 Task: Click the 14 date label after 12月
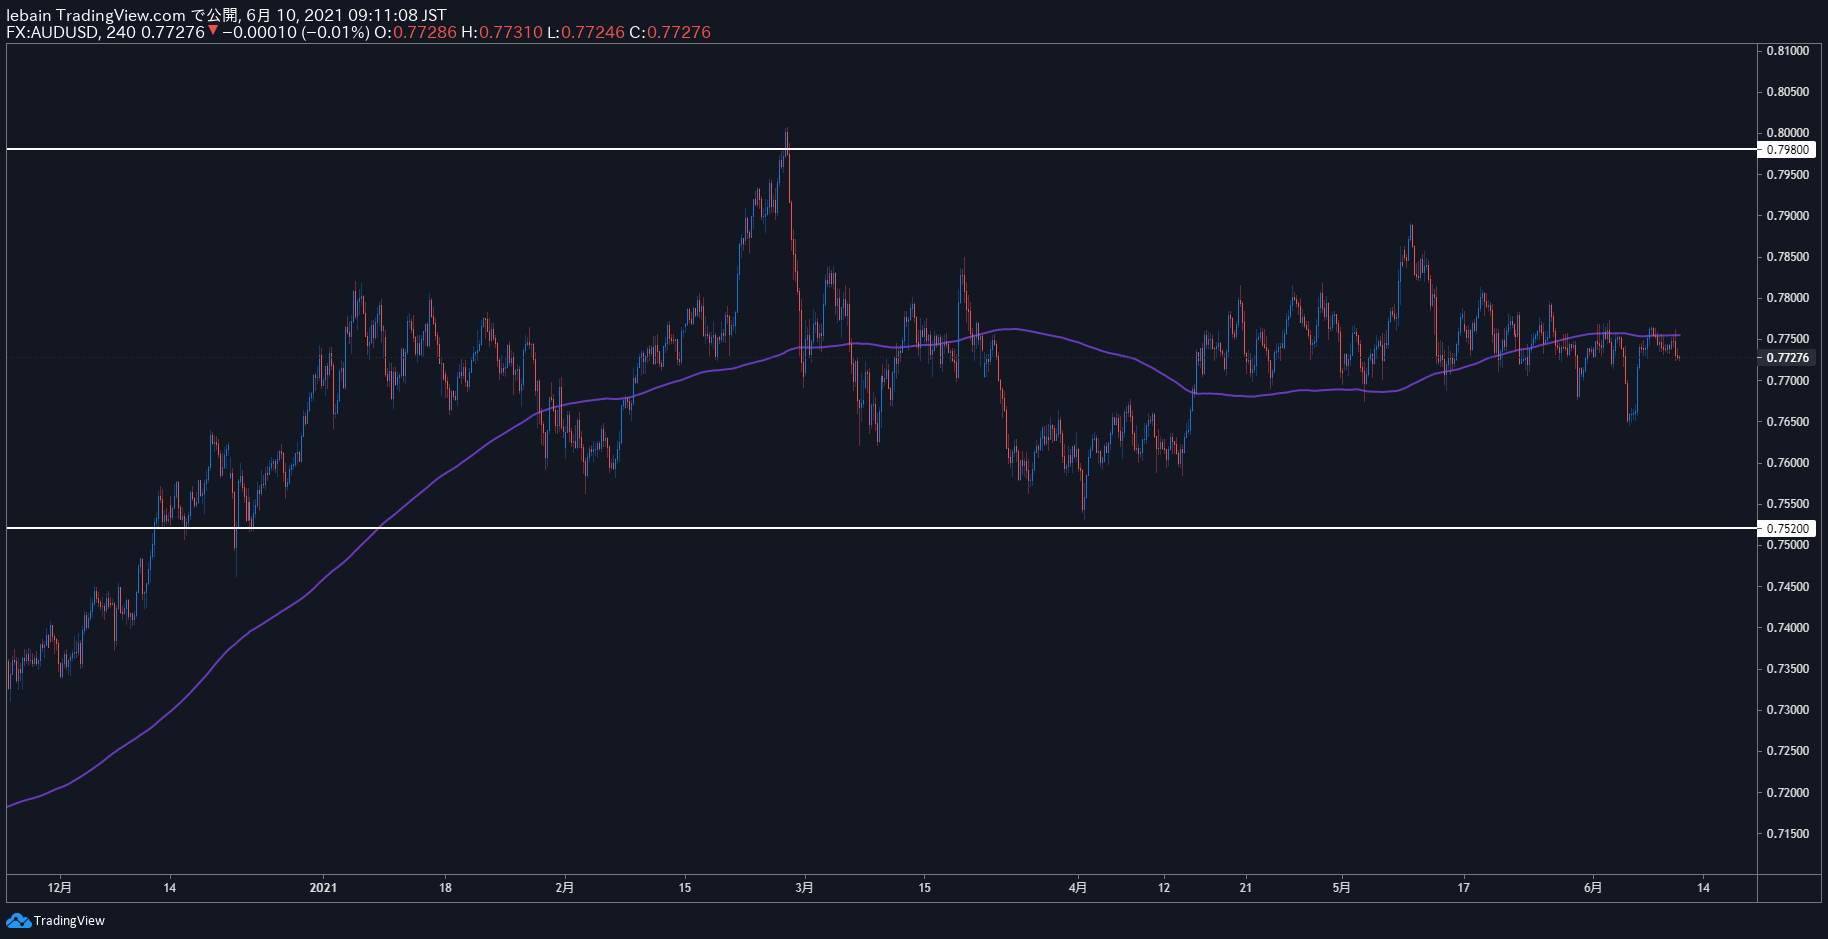point(170,888)
